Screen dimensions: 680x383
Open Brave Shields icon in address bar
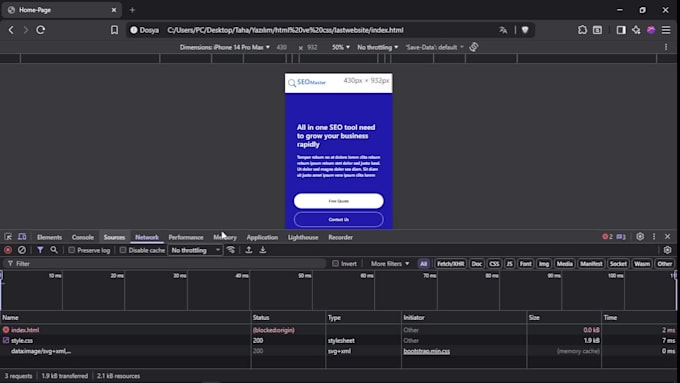(525, 30)
